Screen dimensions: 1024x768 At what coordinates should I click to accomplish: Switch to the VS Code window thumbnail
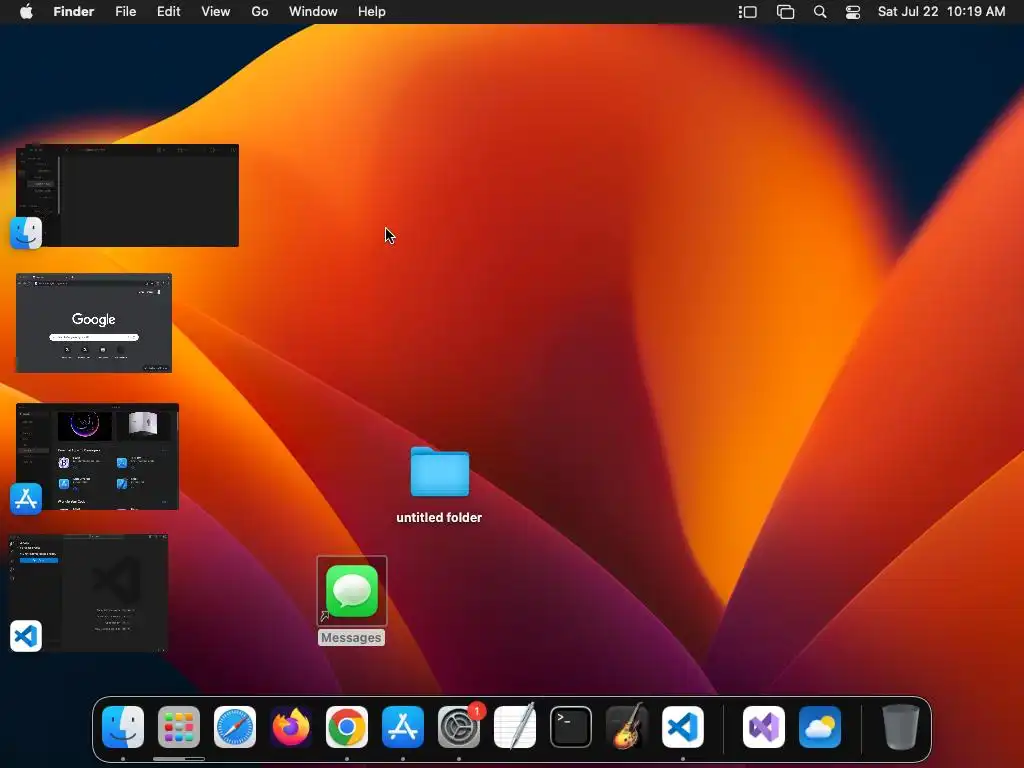88,592
